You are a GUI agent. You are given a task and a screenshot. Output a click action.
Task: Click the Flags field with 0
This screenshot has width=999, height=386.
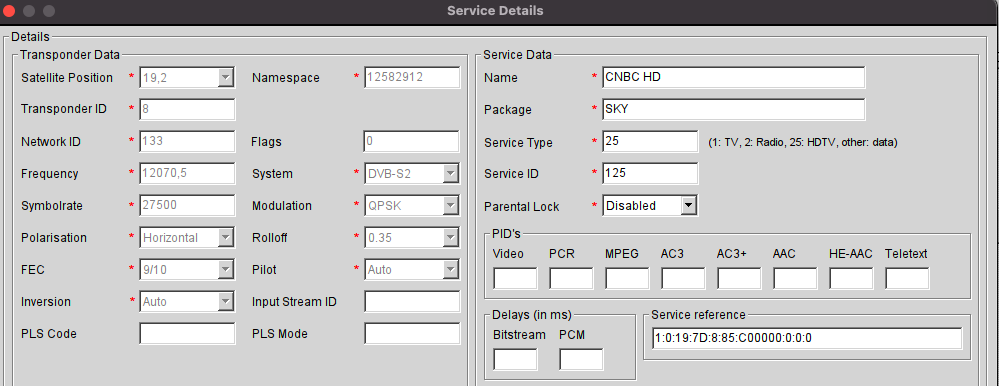[x=412, y=141]
